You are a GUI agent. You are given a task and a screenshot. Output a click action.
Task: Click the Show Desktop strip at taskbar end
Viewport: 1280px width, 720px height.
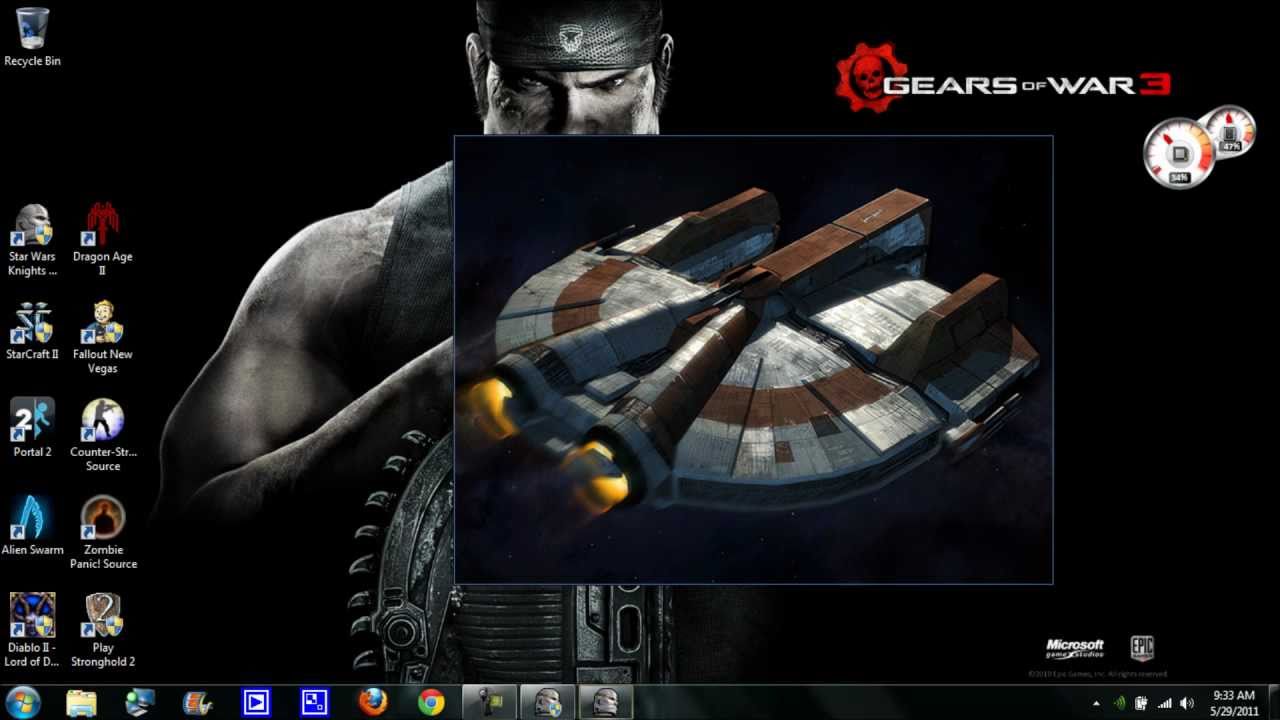point(1272,702)
